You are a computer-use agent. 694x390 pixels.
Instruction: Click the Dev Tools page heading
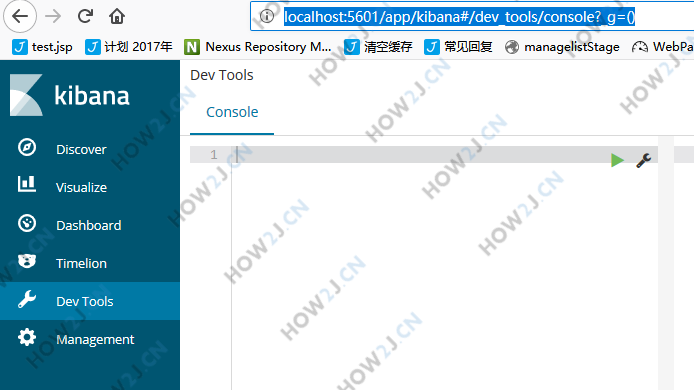pos(222,75)
